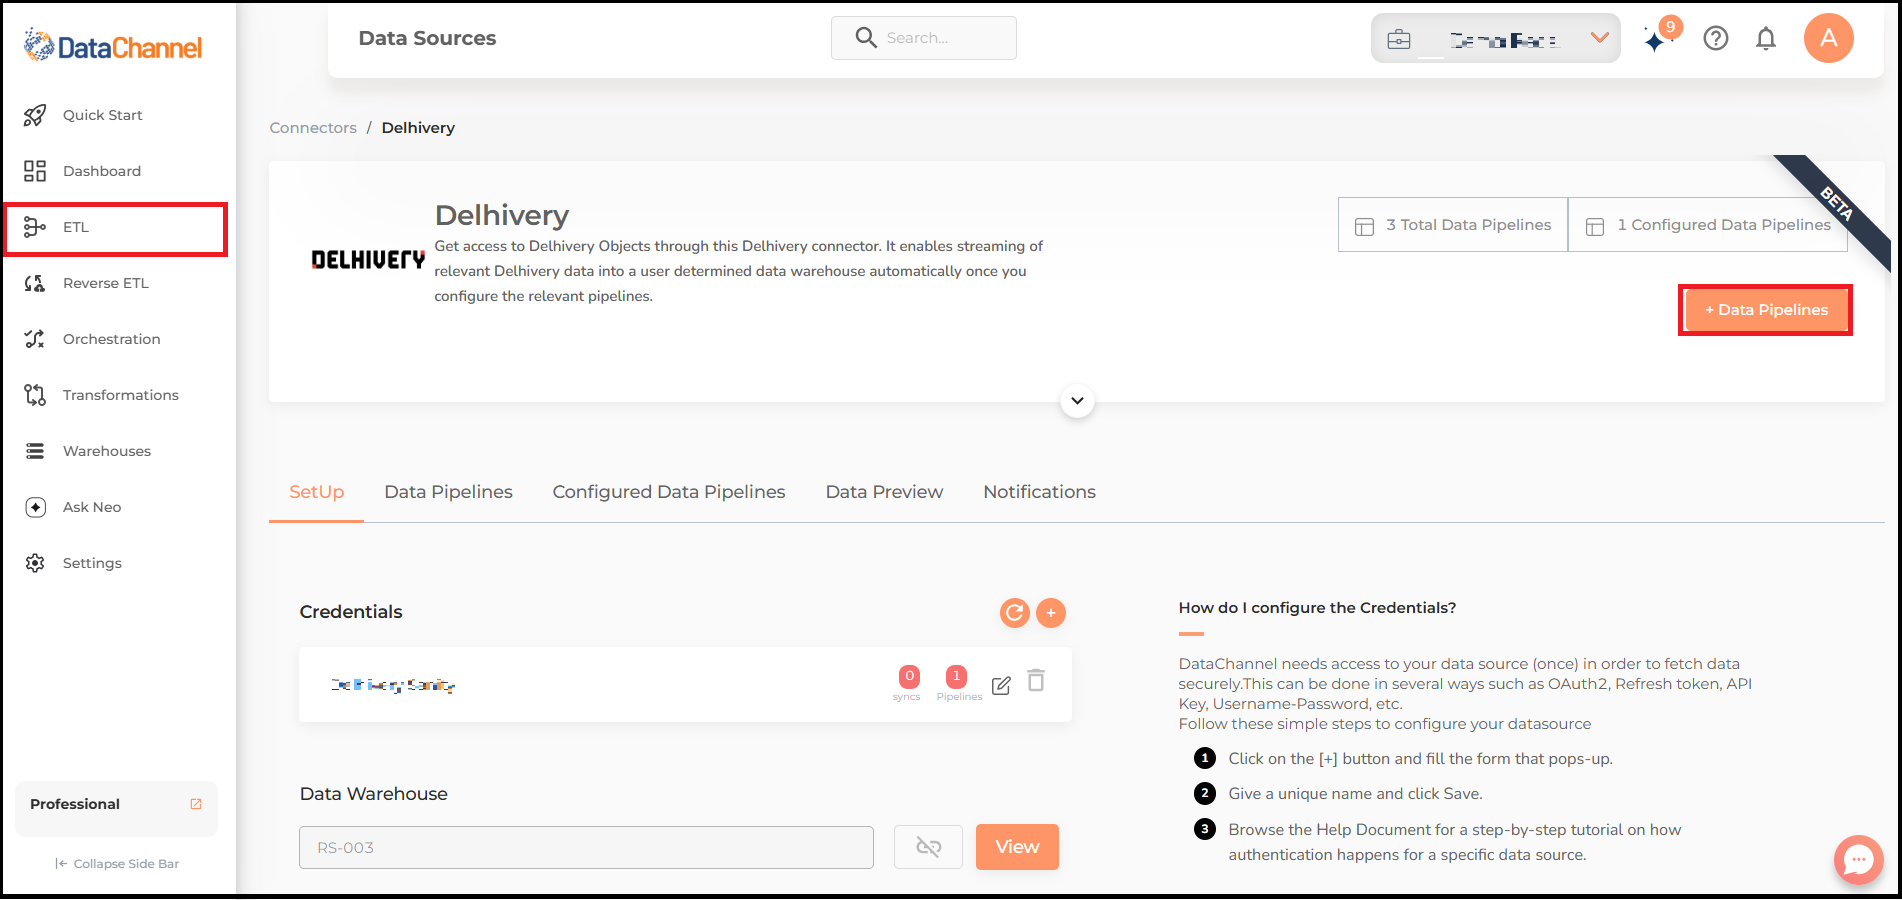Open the notifications bell icon
1902x900 pixels.
point(1766,38)
